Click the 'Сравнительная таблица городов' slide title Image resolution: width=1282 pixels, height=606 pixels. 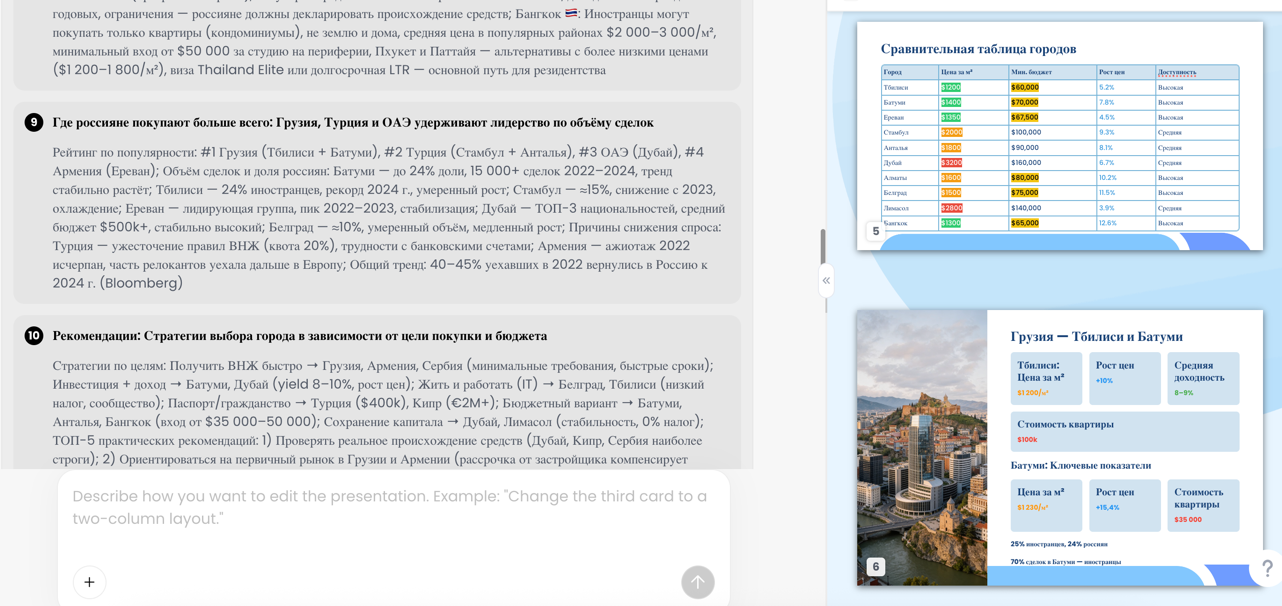(x=978, y=48)
